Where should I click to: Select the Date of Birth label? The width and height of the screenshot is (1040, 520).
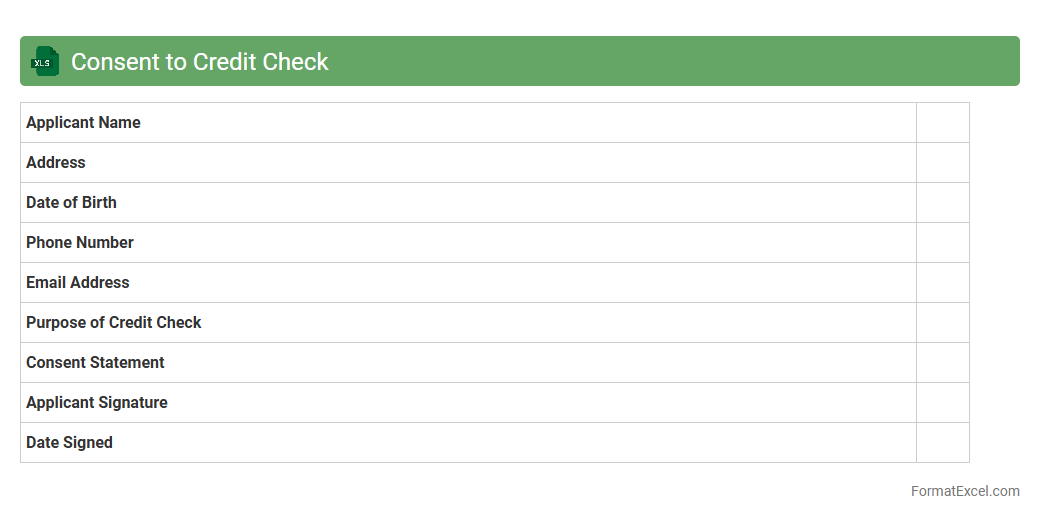(71, 203)
